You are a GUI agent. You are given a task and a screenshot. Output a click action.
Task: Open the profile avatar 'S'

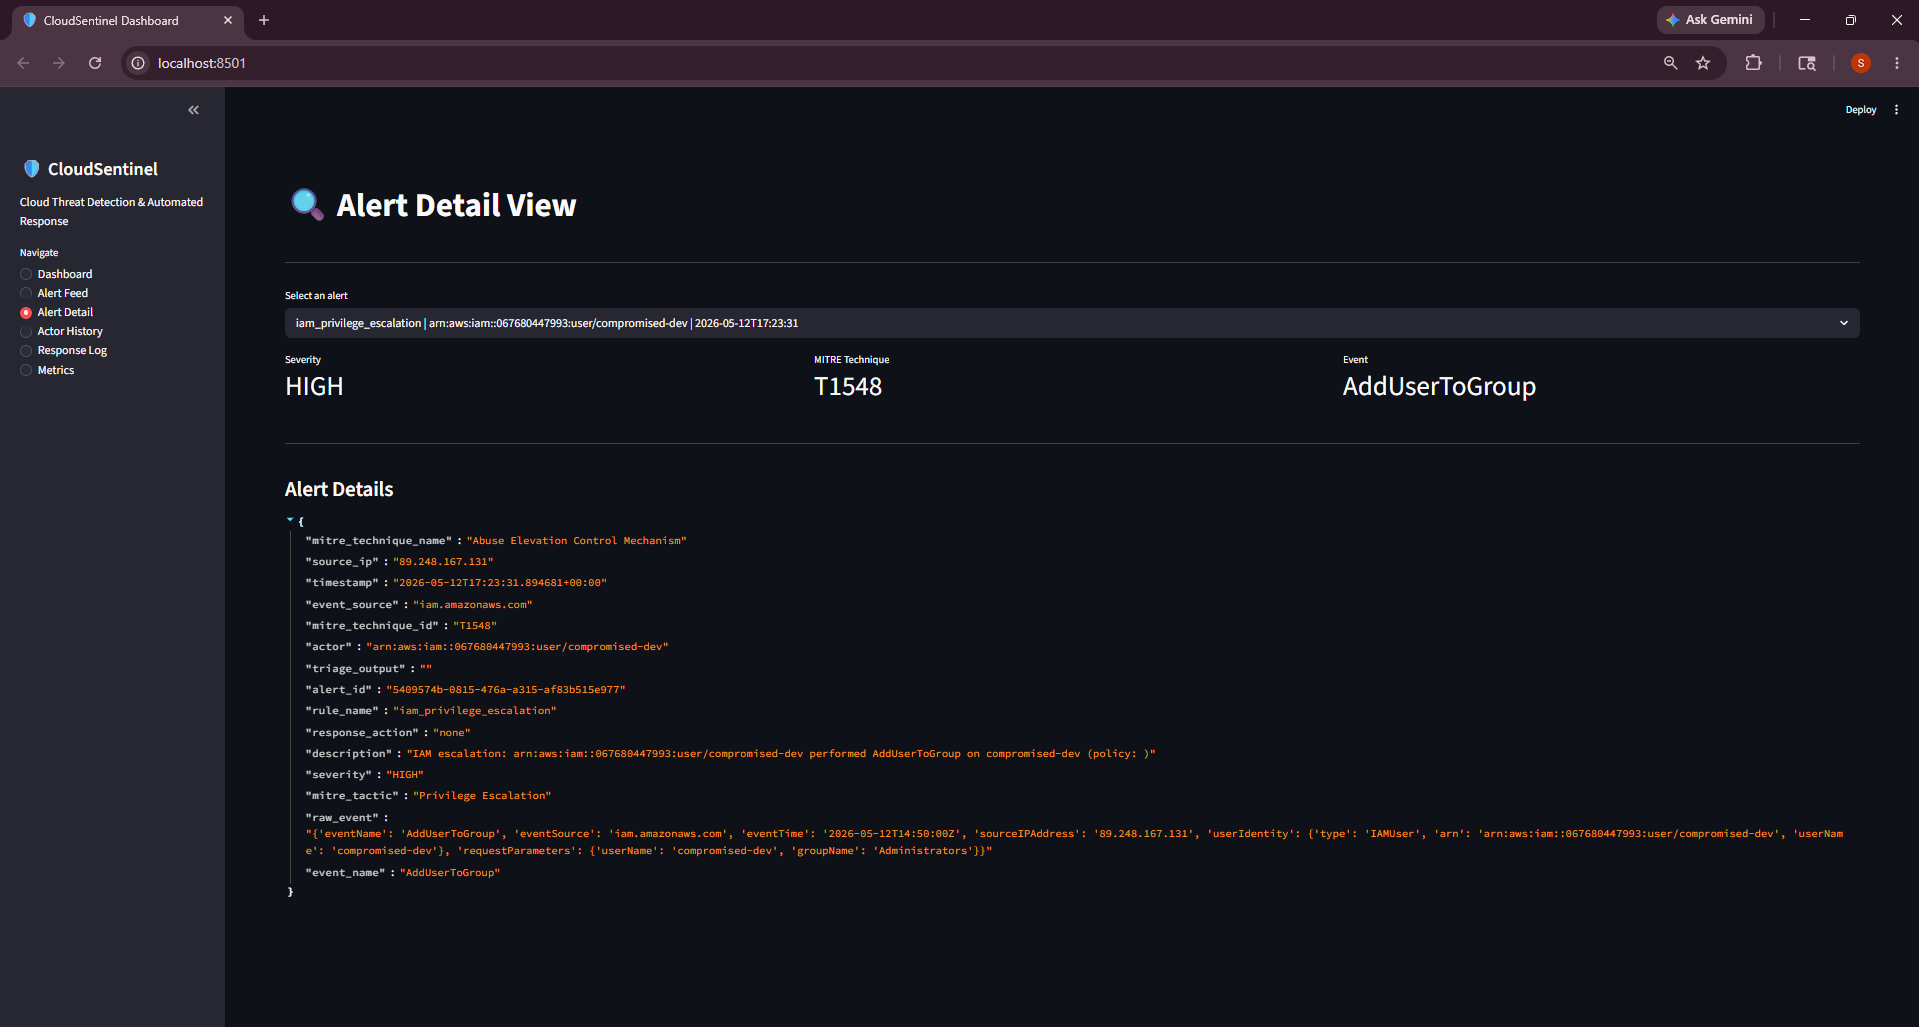click(x=1861, y=63)
